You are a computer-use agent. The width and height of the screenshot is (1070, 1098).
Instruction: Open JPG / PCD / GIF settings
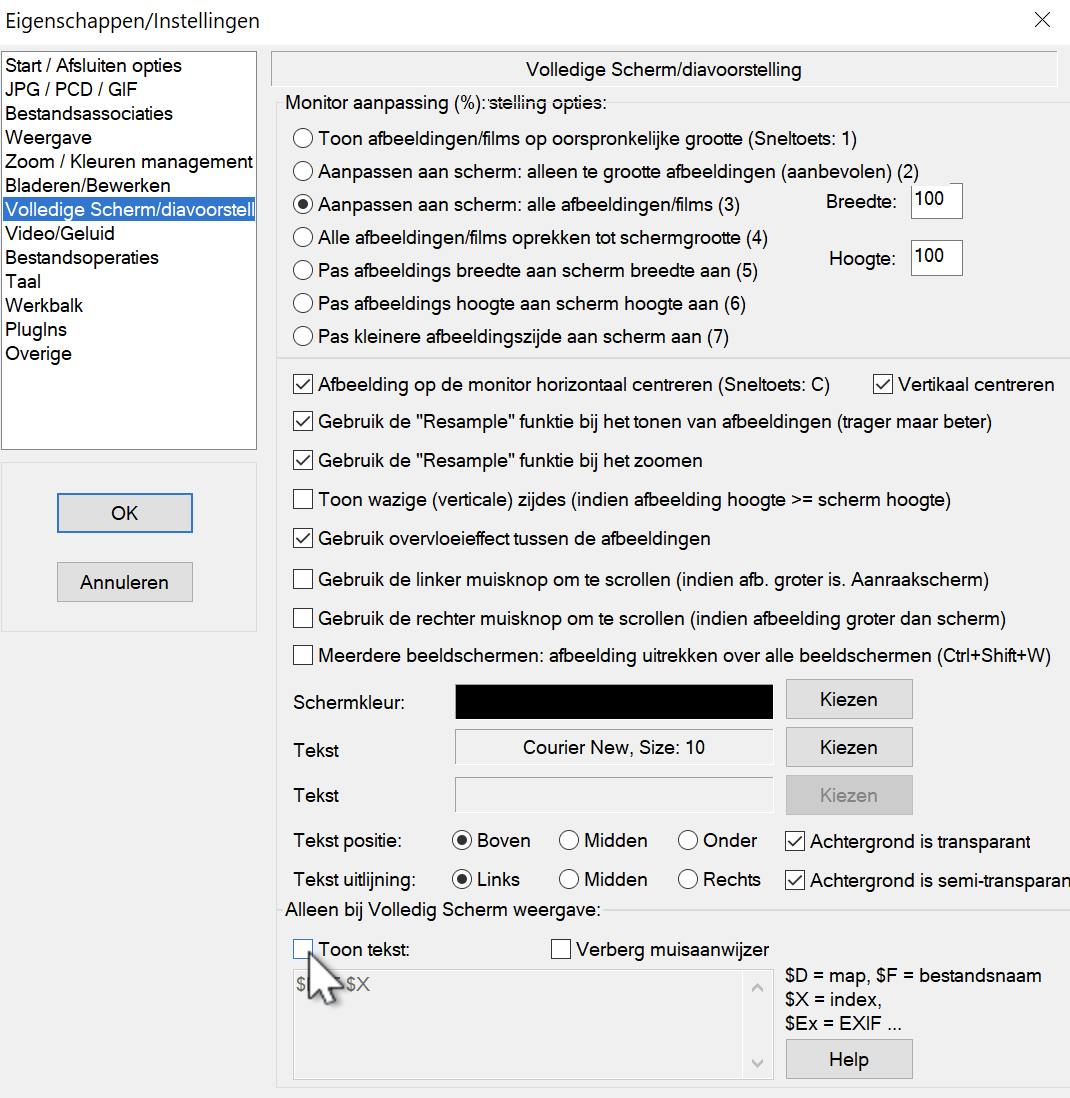click(129, 90)
